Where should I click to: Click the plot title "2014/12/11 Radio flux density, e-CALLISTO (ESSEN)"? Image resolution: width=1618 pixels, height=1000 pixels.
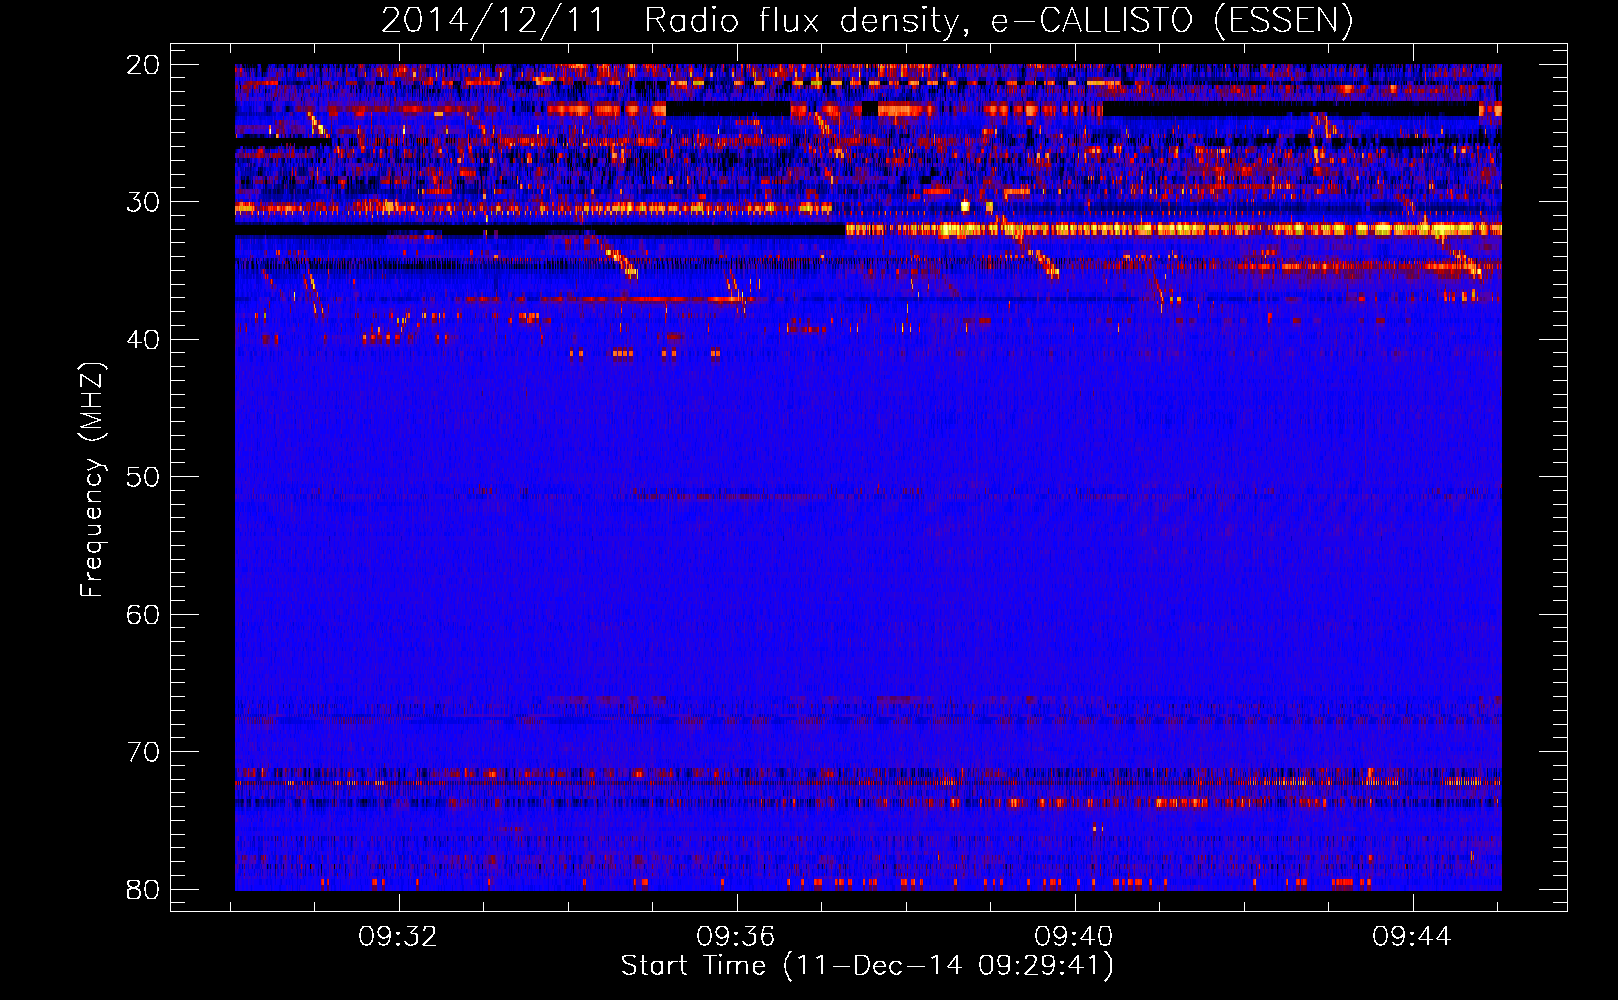[x=867, y=21]
